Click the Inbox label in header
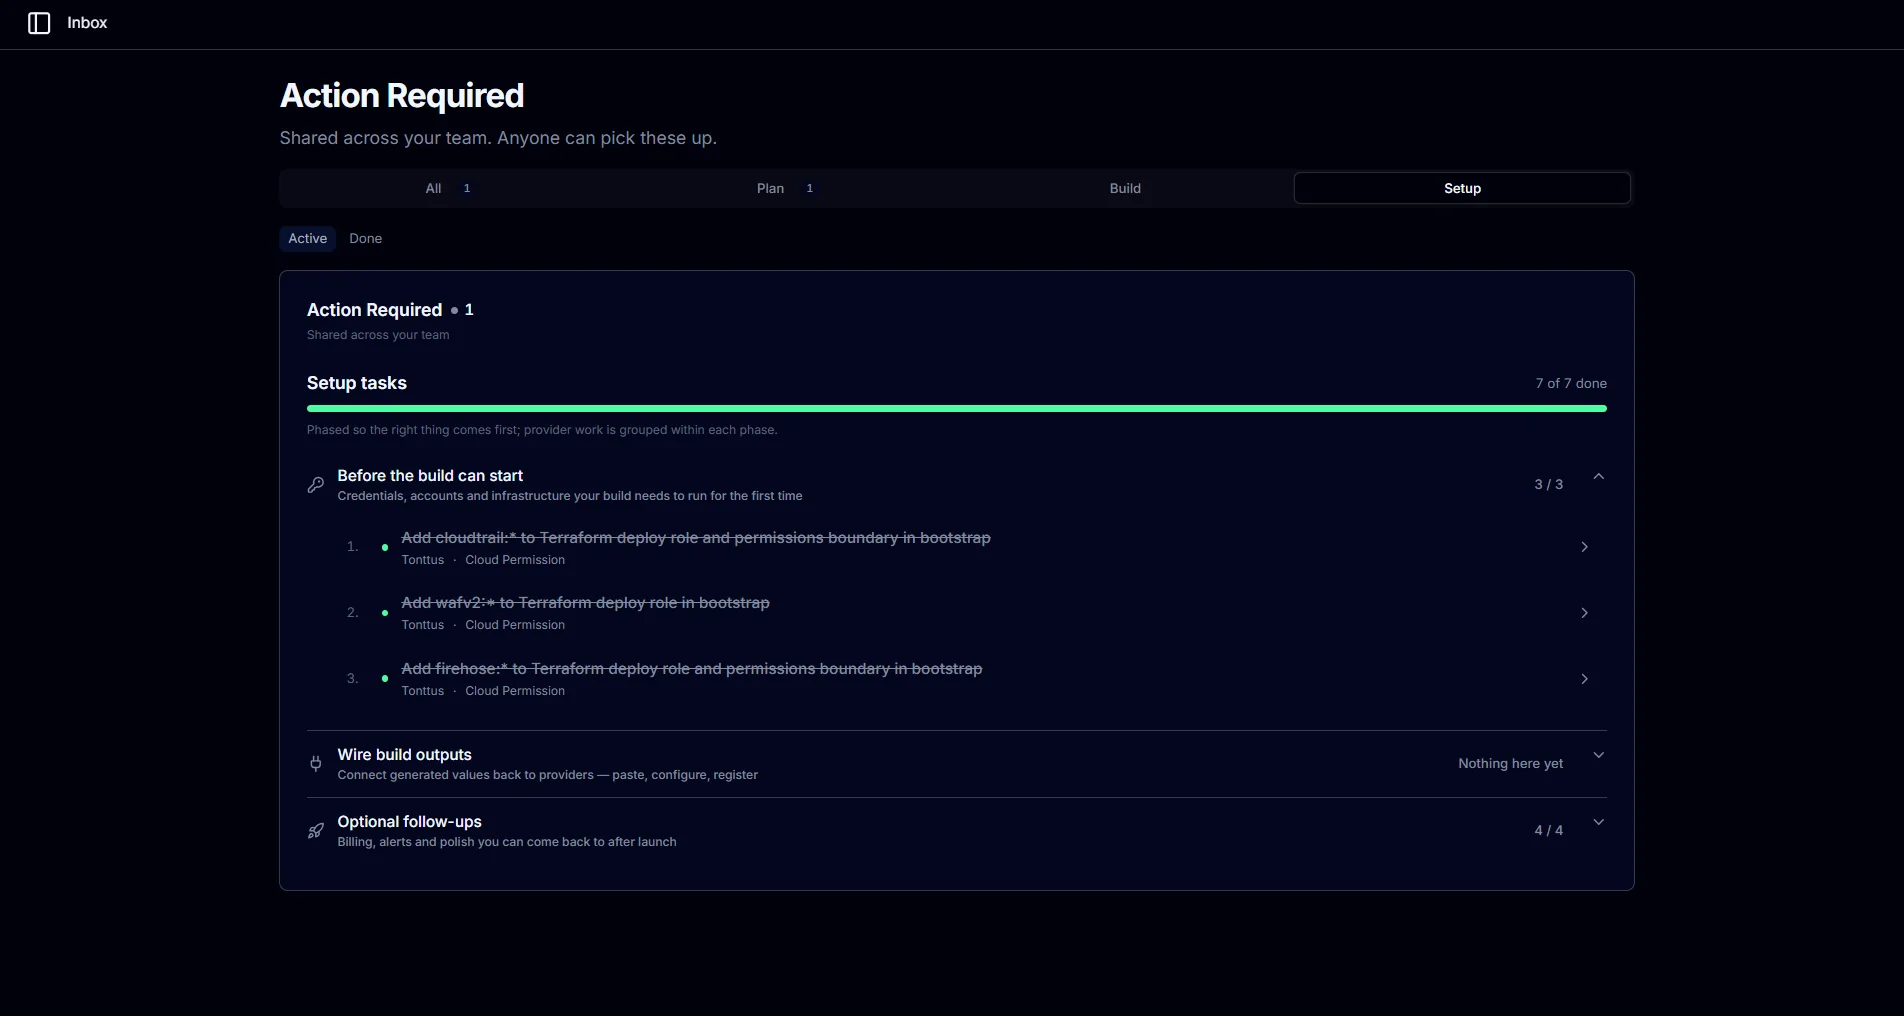Image resolution: width=1904 pixels, height=1016 pixels. click(x=87, y=23)
